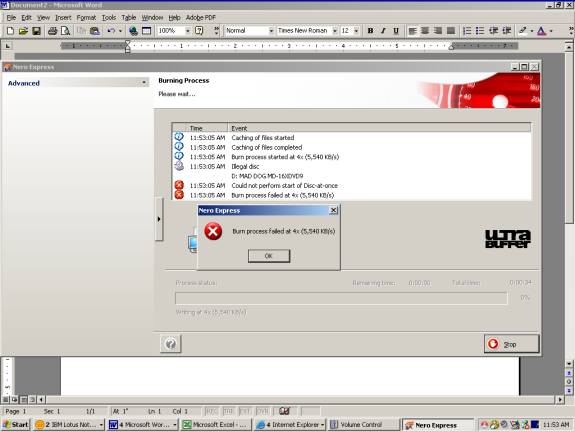Click the Windows Start button
Viewport: 575px width, 432px height.
[x=16, y=425]
